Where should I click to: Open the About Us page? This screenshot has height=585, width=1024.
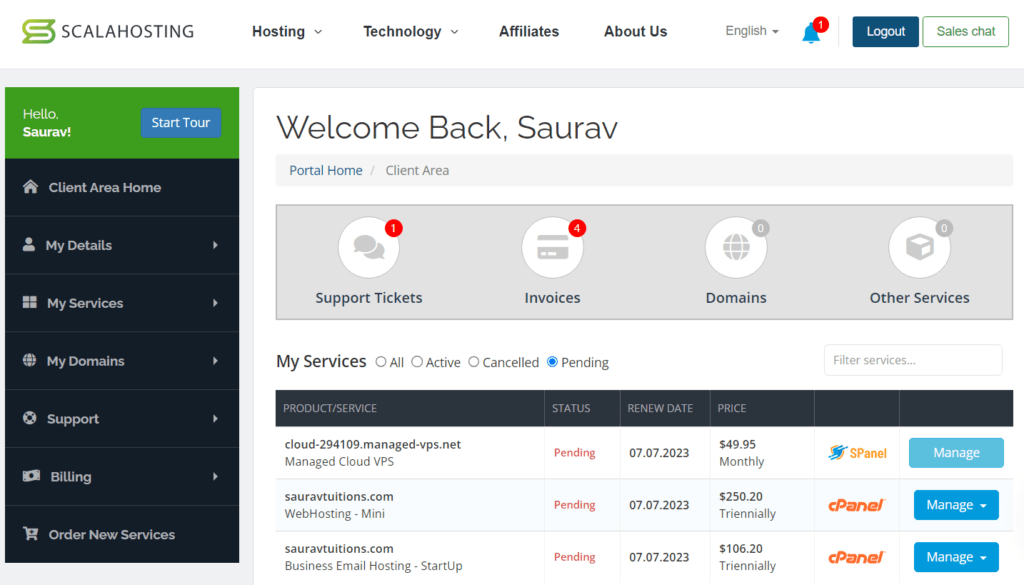pos(635,31)
